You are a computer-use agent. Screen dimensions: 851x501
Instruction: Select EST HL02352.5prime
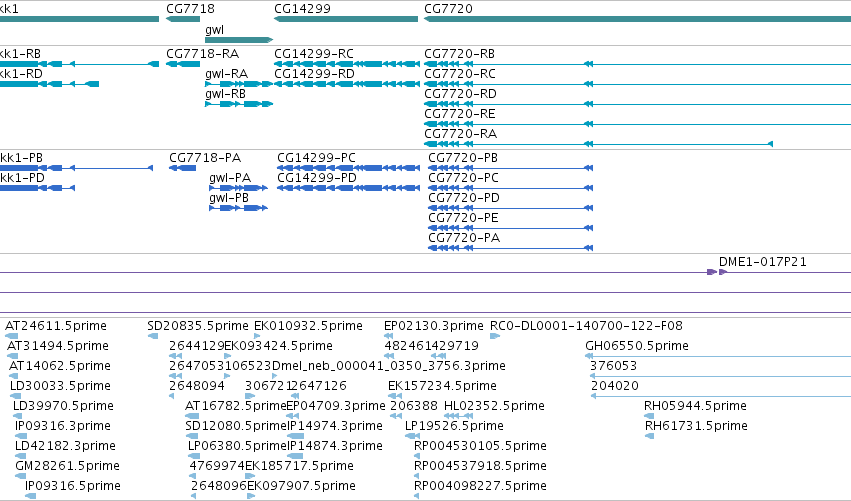[x=494, y=407]
